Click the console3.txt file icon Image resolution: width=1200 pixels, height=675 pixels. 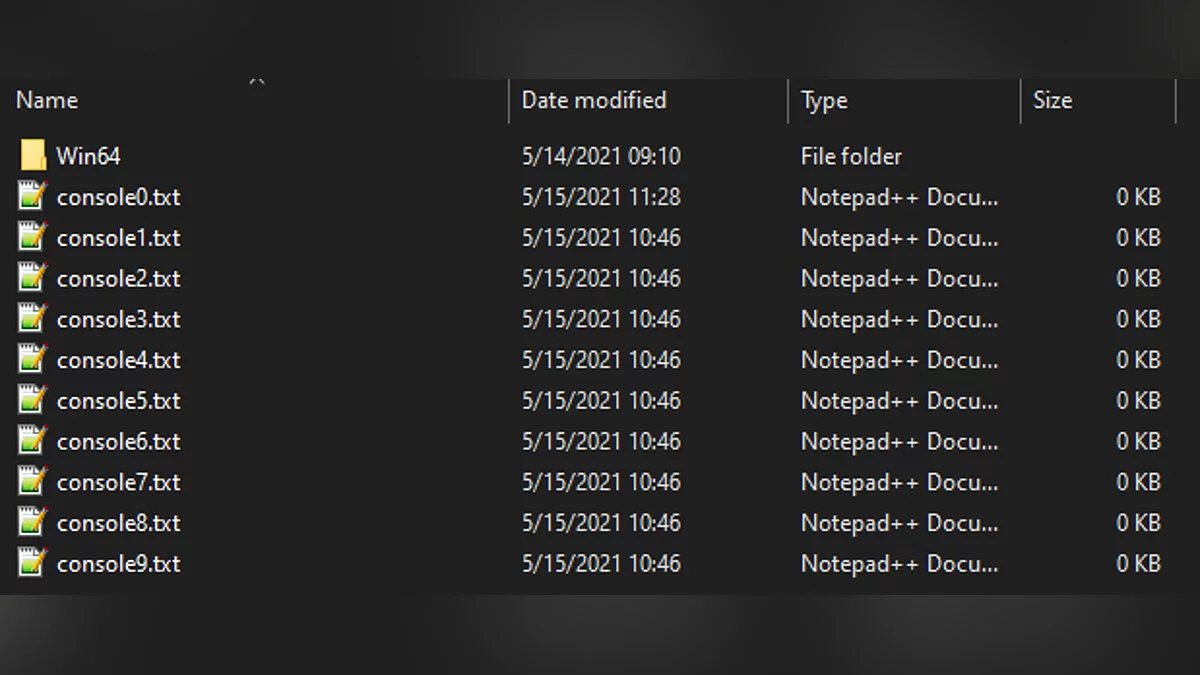point(33,319)
